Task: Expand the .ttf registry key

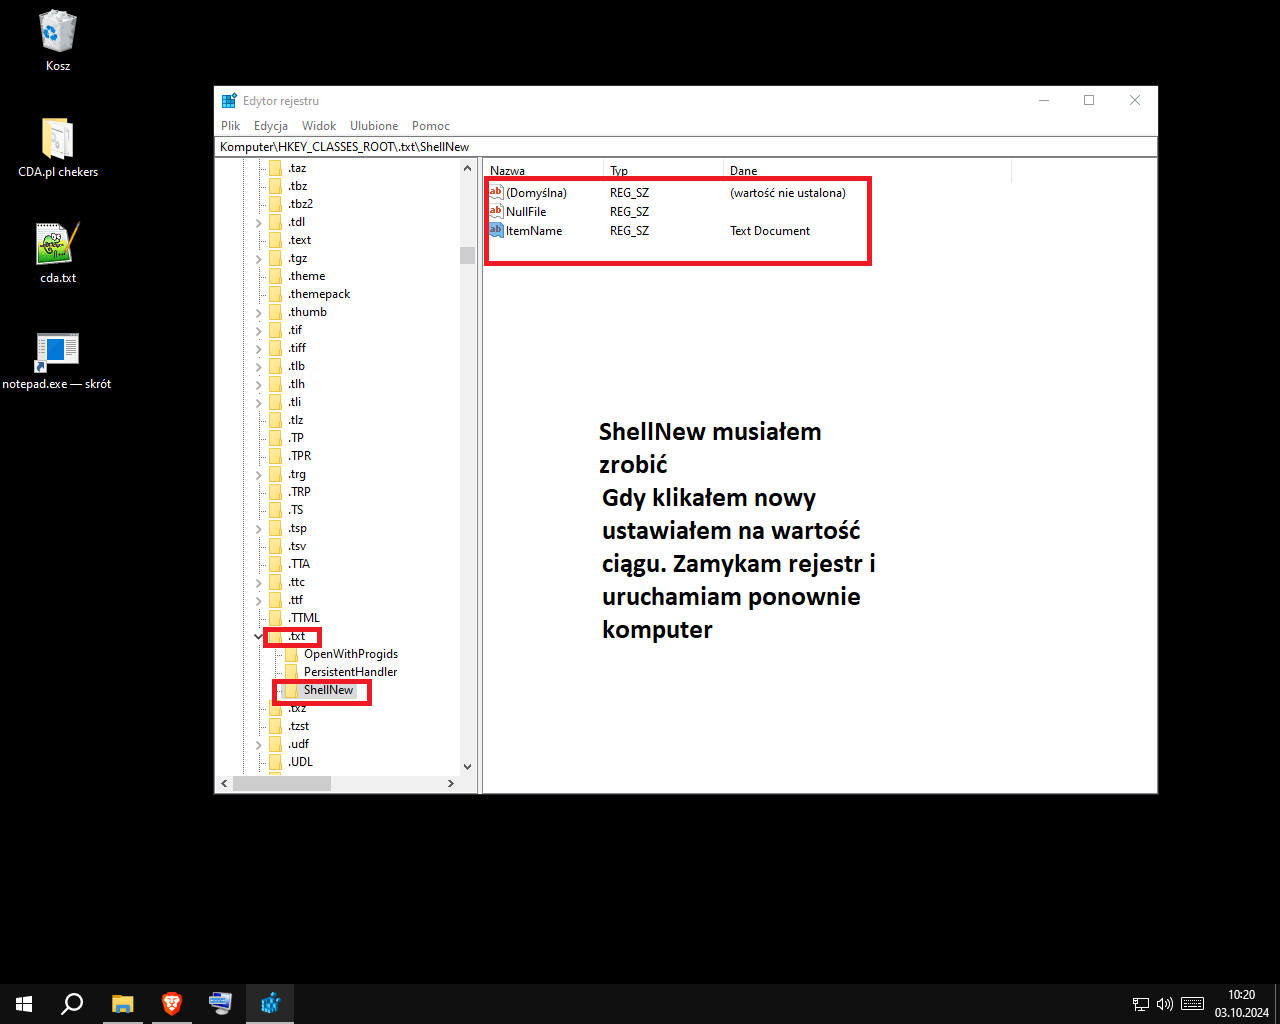Action: pos(259,600)
